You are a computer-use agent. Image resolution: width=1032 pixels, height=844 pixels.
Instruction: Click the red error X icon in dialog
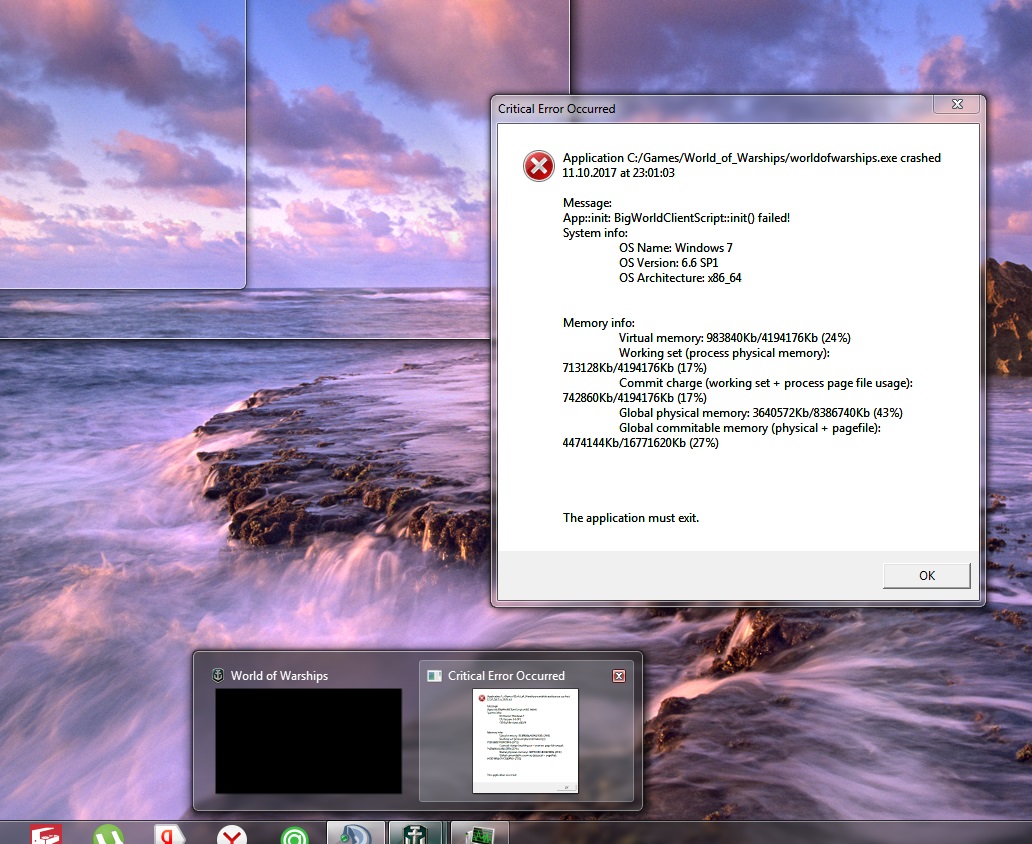539,166
